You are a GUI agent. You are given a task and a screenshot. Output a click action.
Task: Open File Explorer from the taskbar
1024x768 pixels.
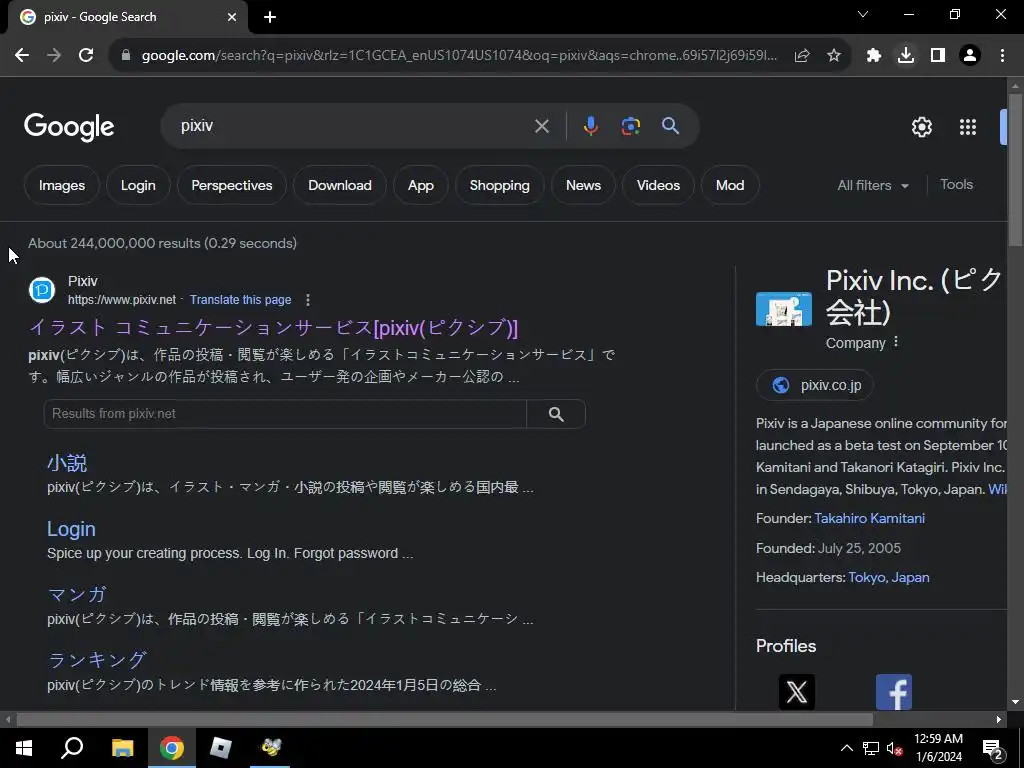[x=122, y=748]
